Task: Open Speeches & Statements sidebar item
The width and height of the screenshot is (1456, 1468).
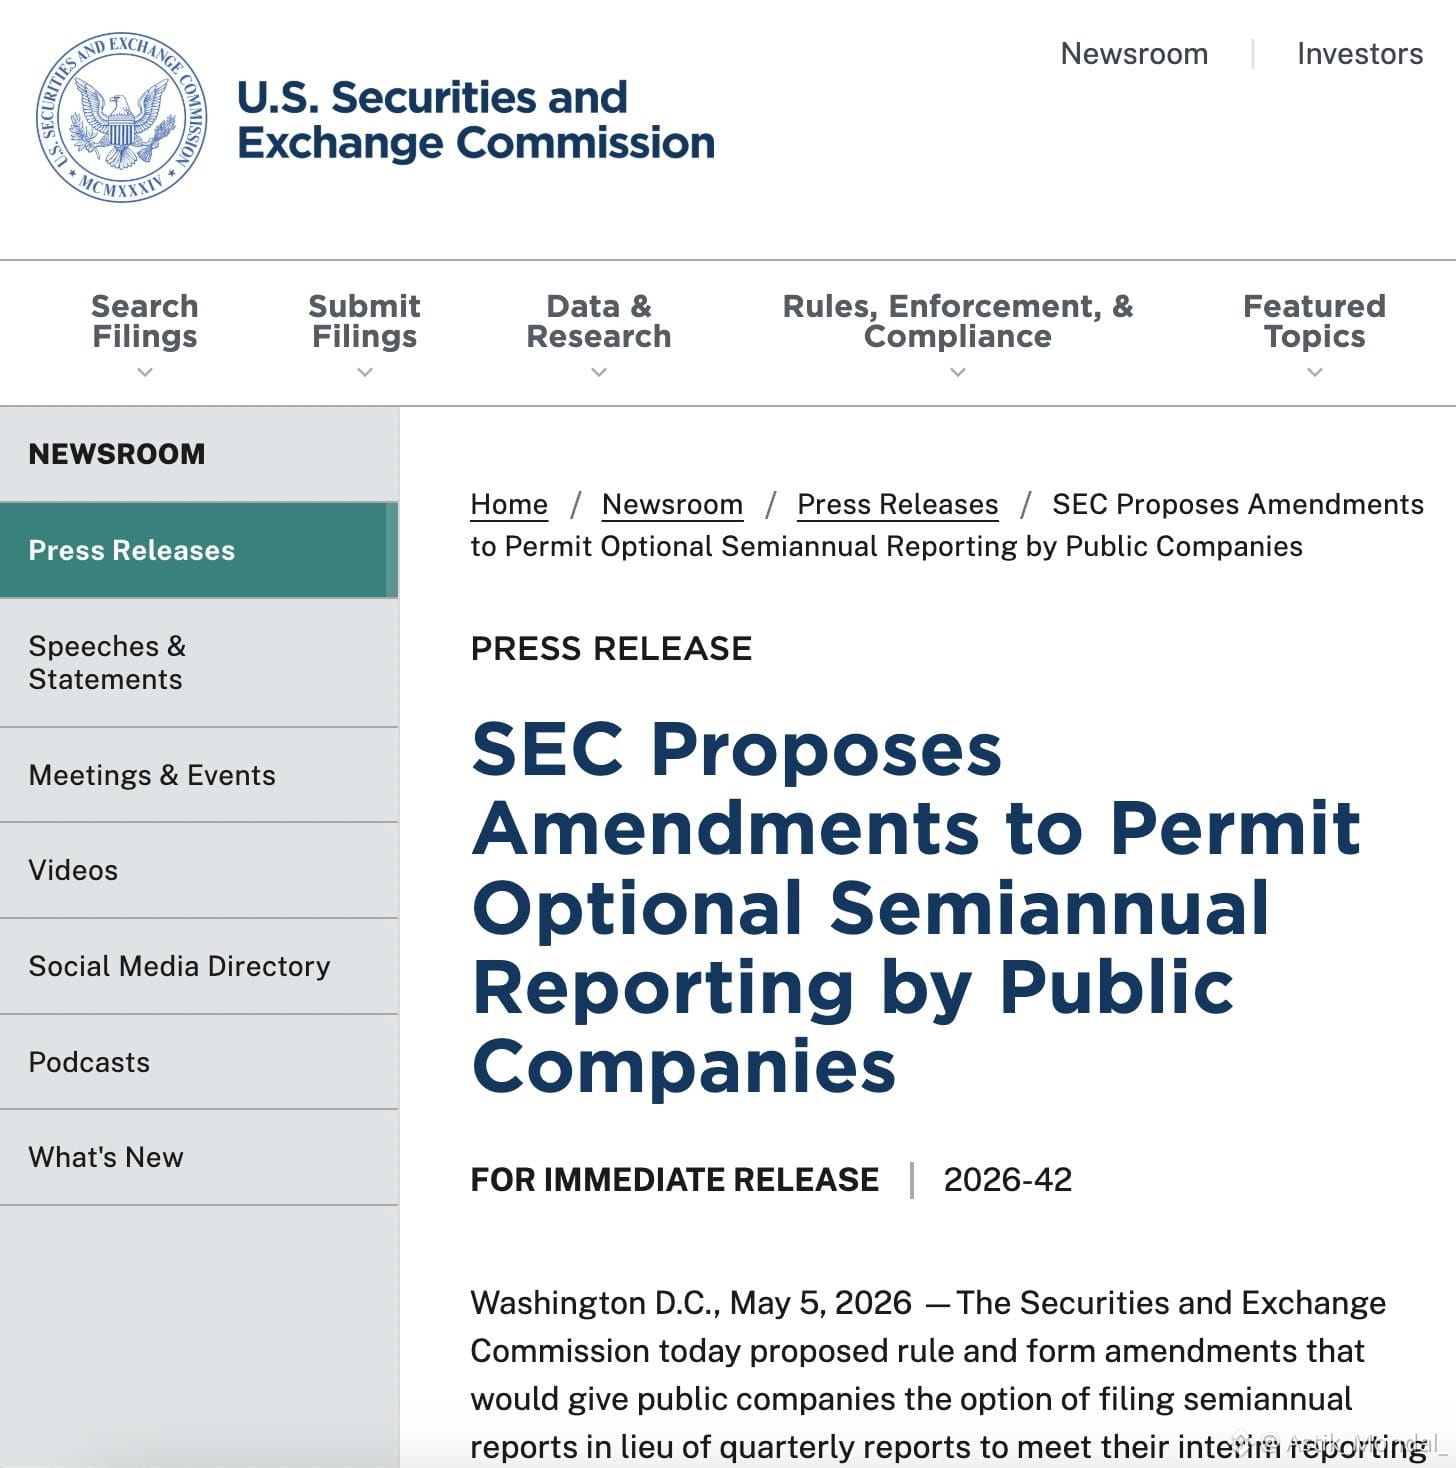Action: pos(199,663)
